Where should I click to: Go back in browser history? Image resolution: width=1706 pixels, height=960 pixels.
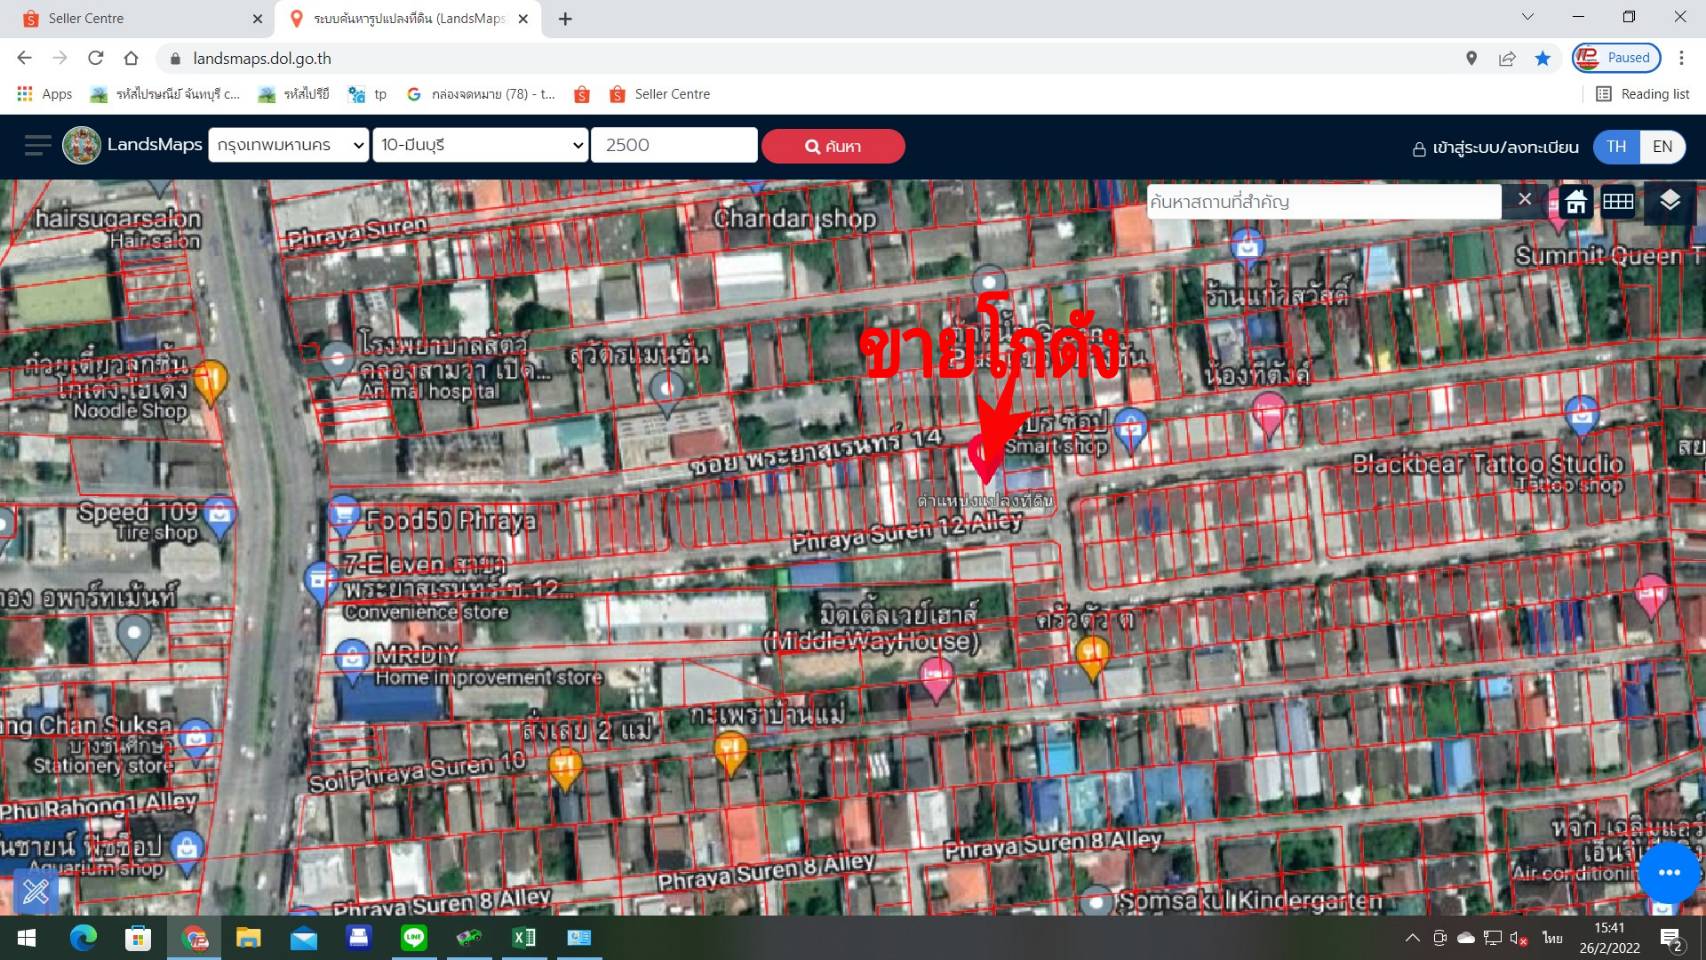pyautogui.click(x=25, y=58)
